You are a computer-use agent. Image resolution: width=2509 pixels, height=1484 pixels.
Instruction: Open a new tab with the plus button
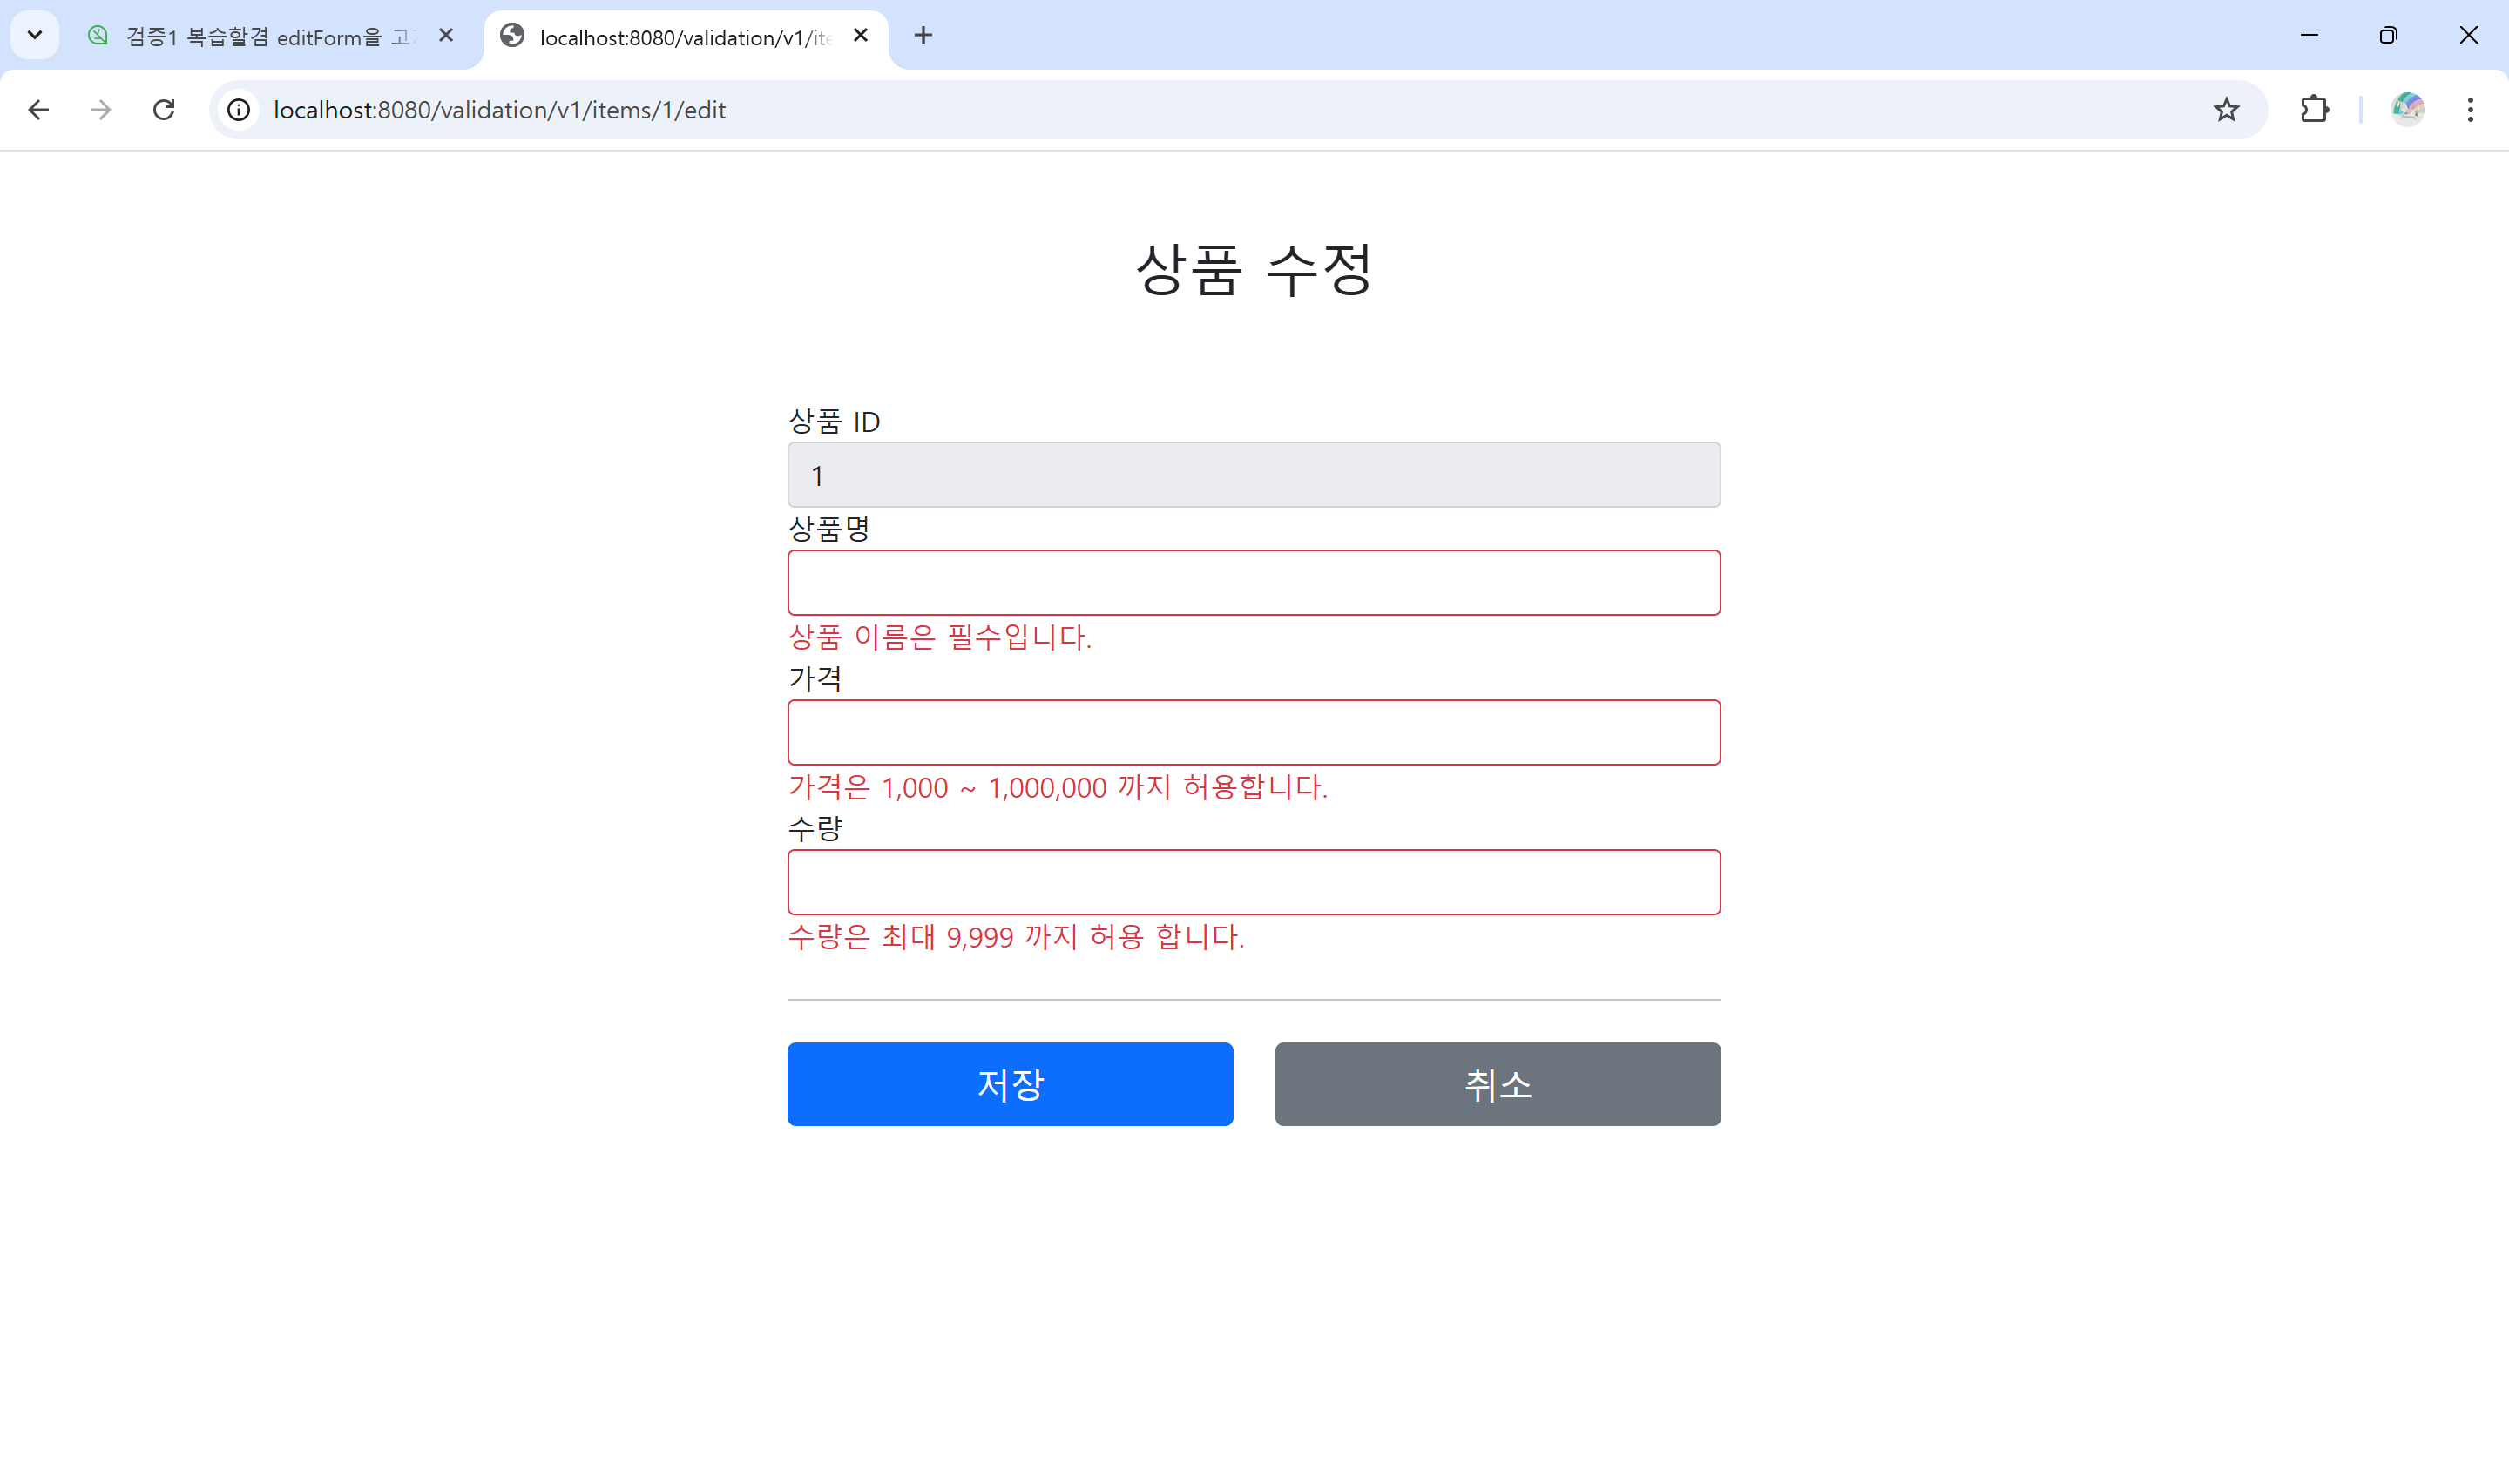point(923,36)
